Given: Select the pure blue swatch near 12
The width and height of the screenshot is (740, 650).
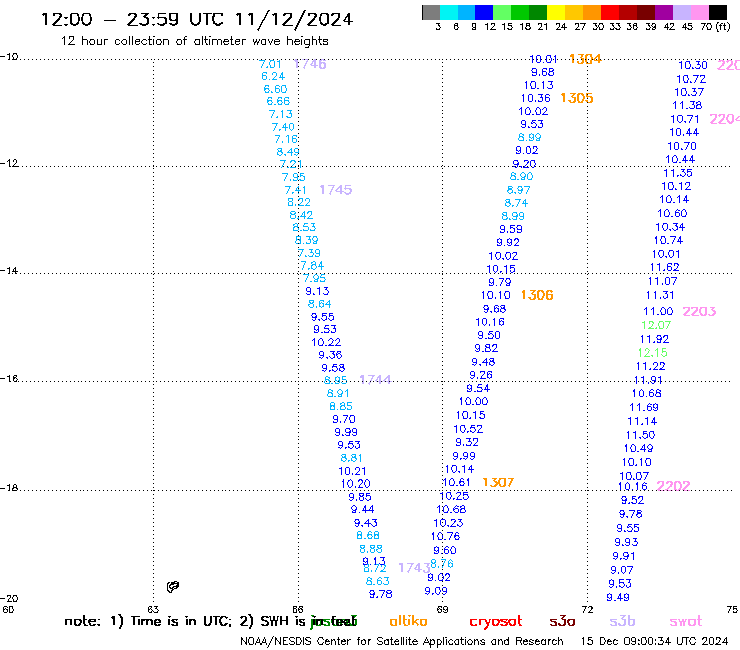Looking at the screenshot, I should pos(484,12).
